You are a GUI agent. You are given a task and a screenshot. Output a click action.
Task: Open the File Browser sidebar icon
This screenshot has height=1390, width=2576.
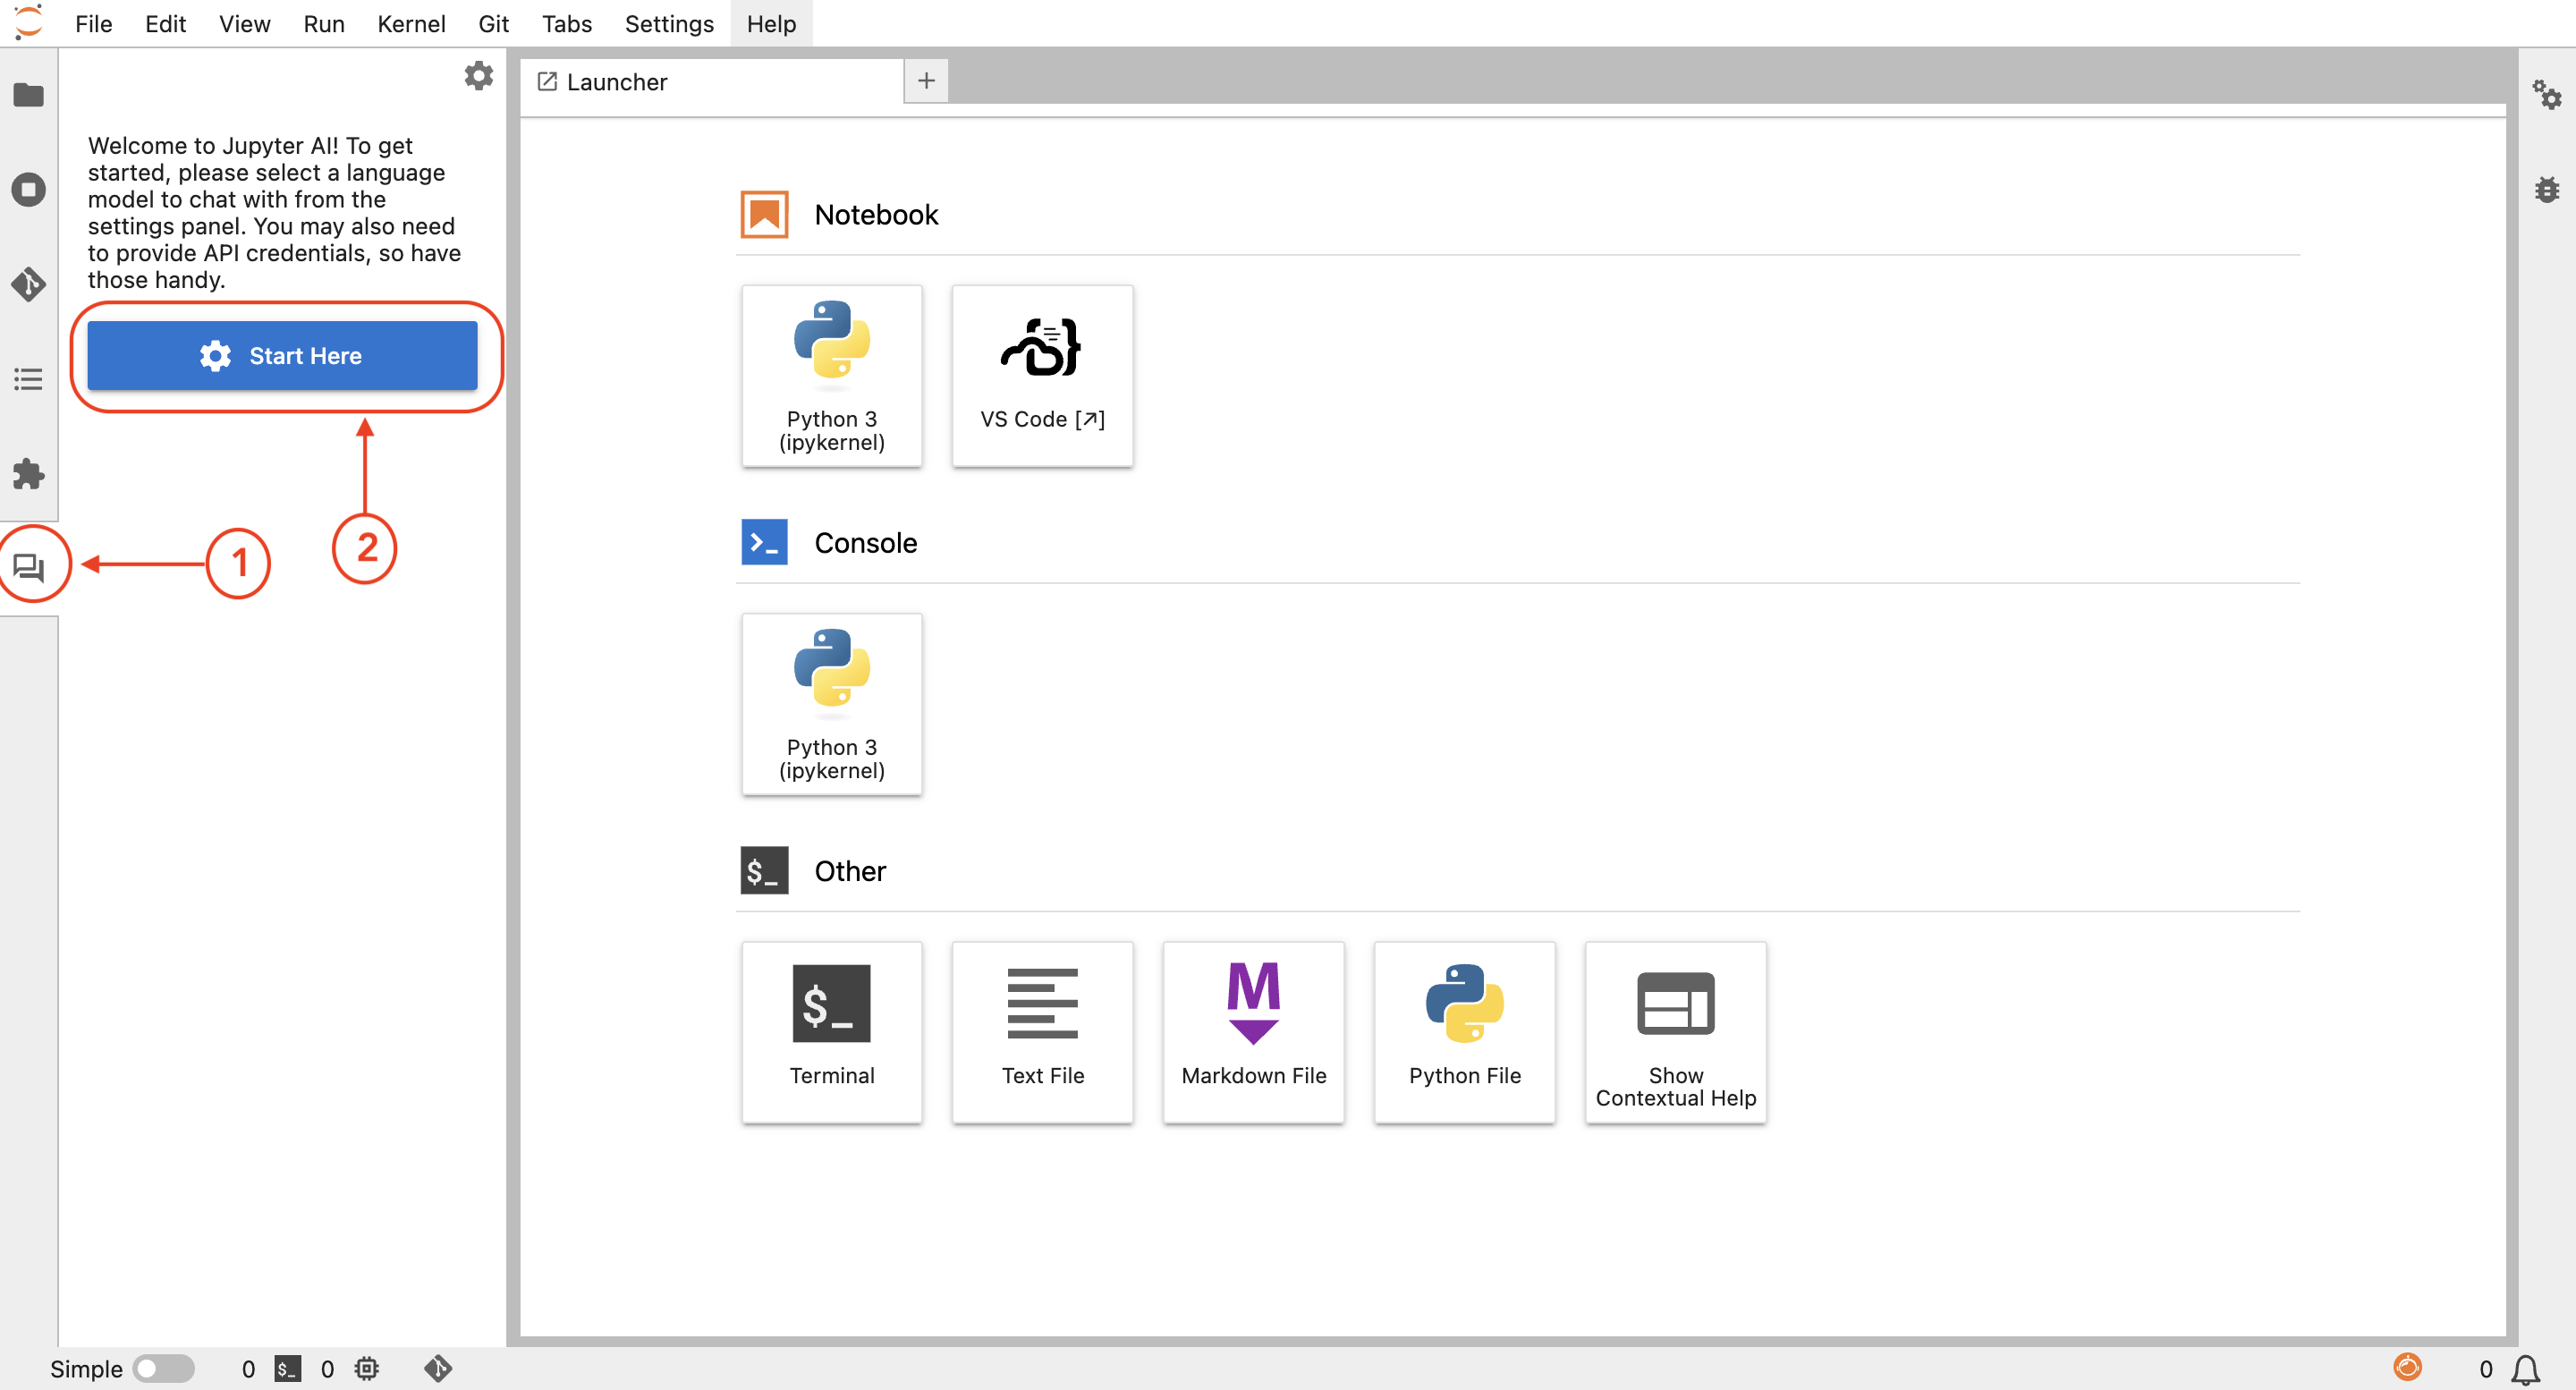(x=28, y=95)
